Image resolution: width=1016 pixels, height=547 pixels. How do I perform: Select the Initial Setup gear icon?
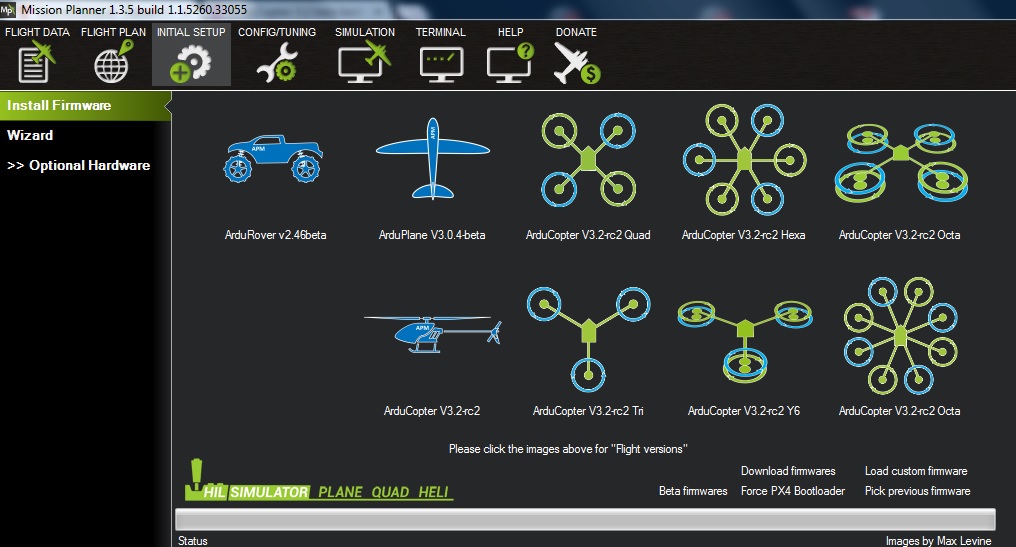pyautogui.click(x=190, y=64)
